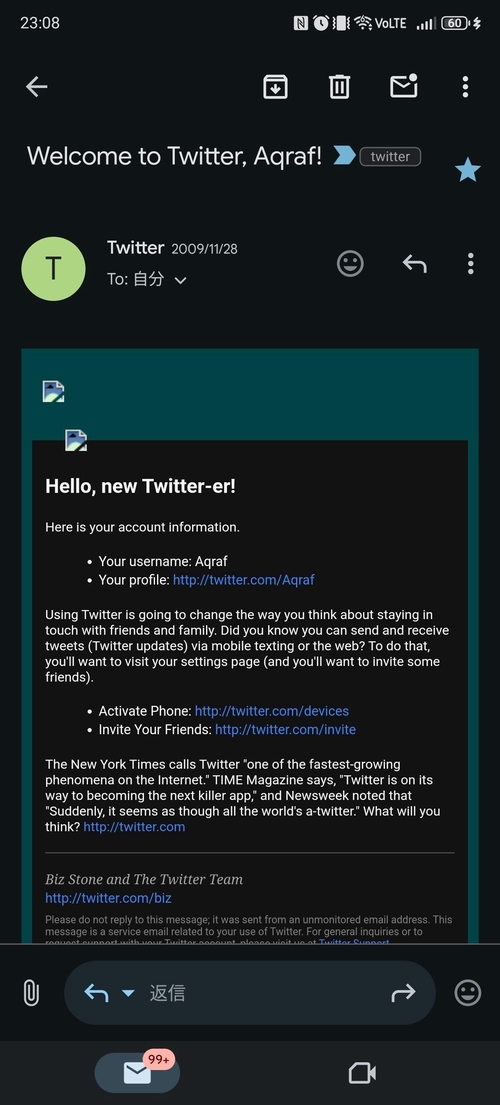Delete the email using trash icon
The height and width of the screenshot is (1105, 500).
(x=339, y=87)
